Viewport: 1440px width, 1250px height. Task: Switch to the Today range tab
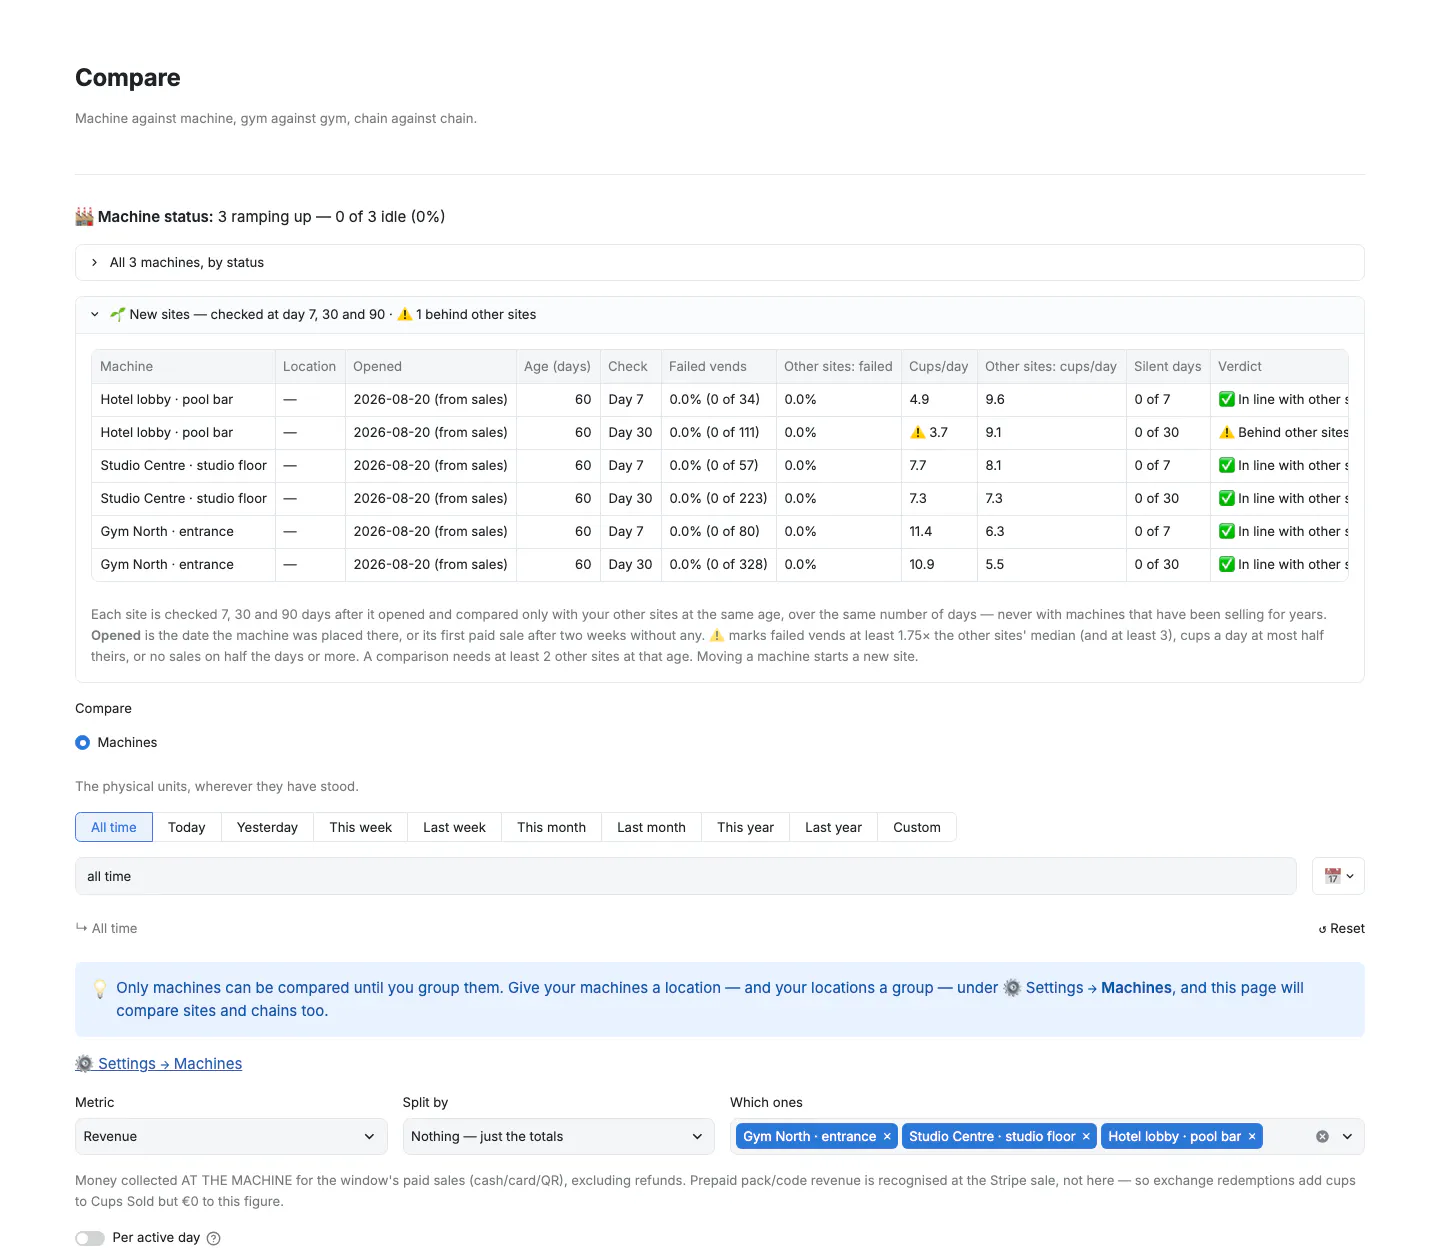point(187,827)
